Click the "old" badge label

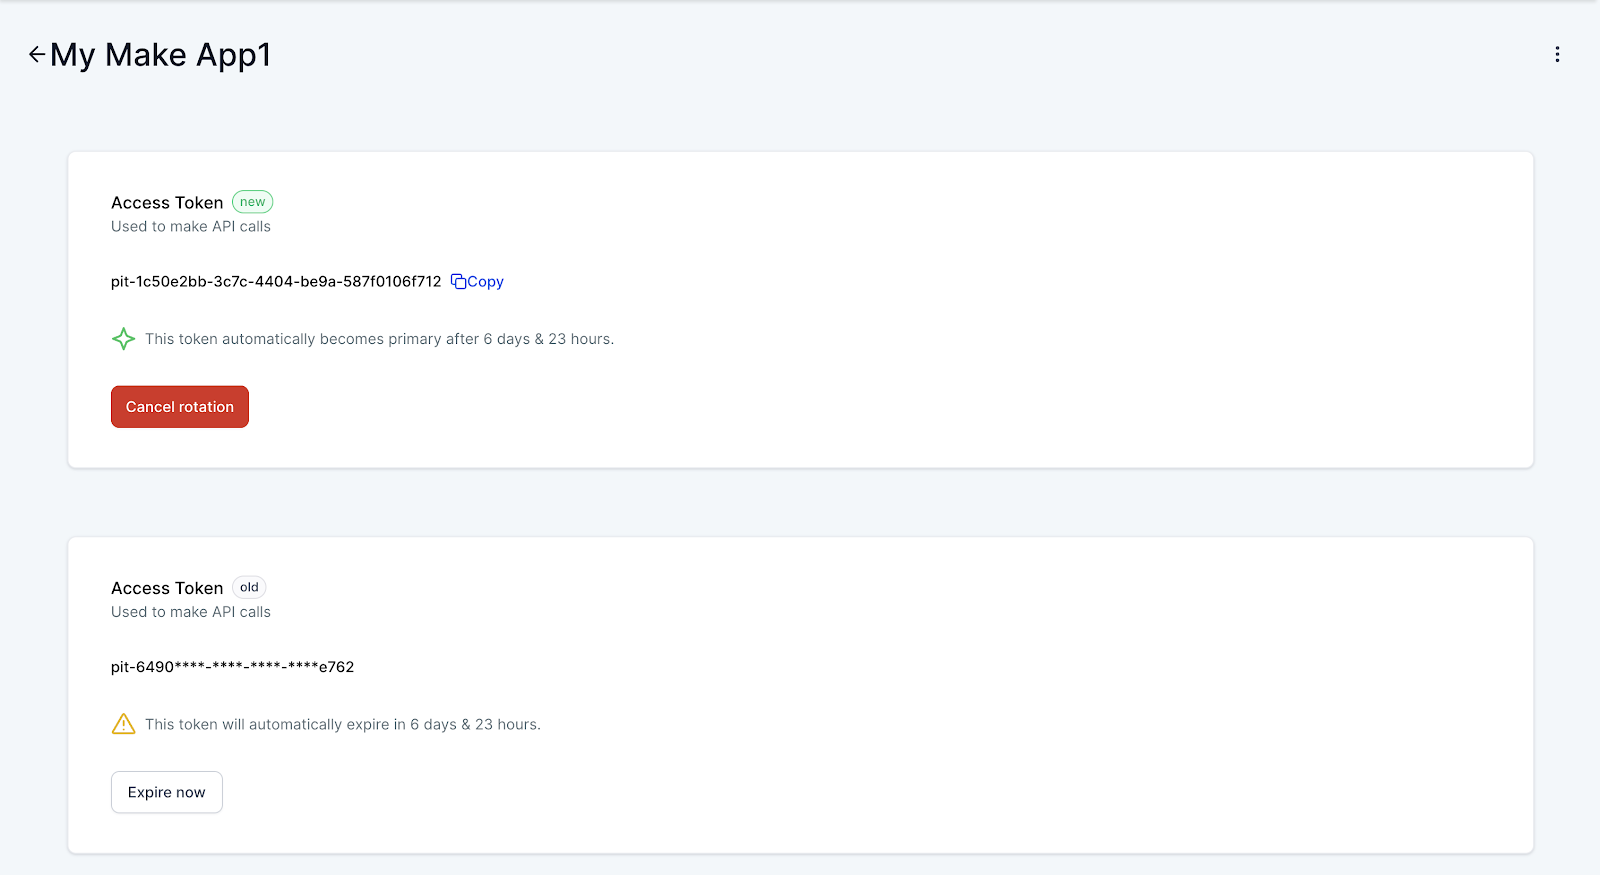point(249,587)
